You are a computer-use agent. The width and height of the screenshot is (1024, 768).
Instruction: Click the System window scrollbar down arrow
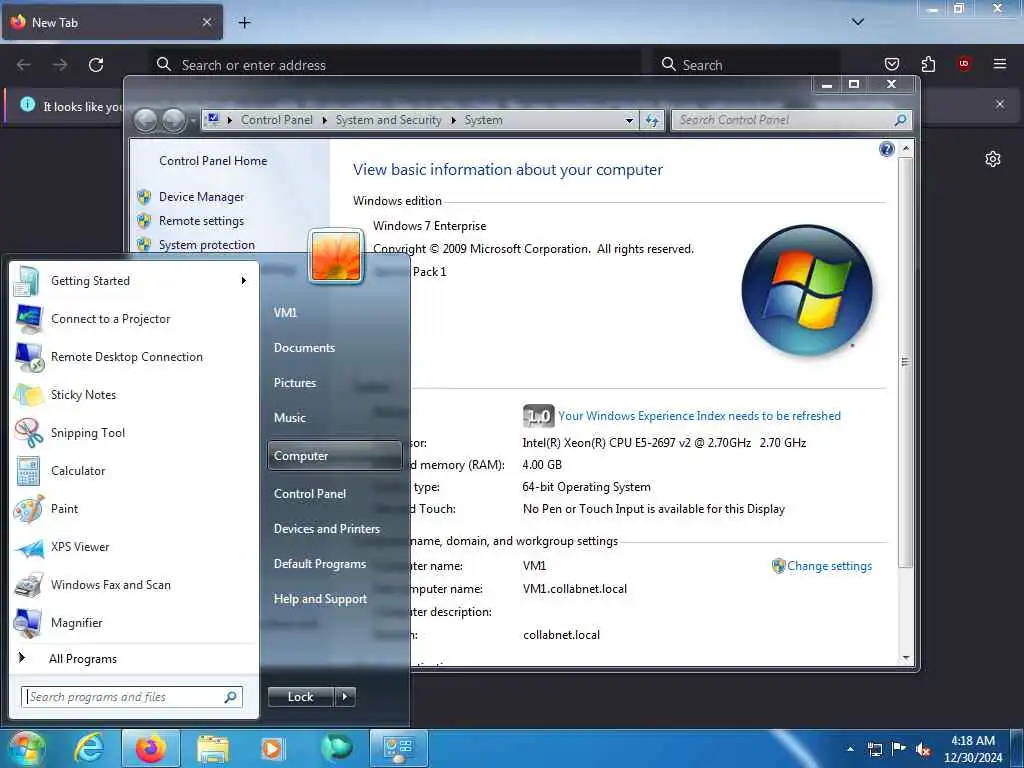point(906,658)
